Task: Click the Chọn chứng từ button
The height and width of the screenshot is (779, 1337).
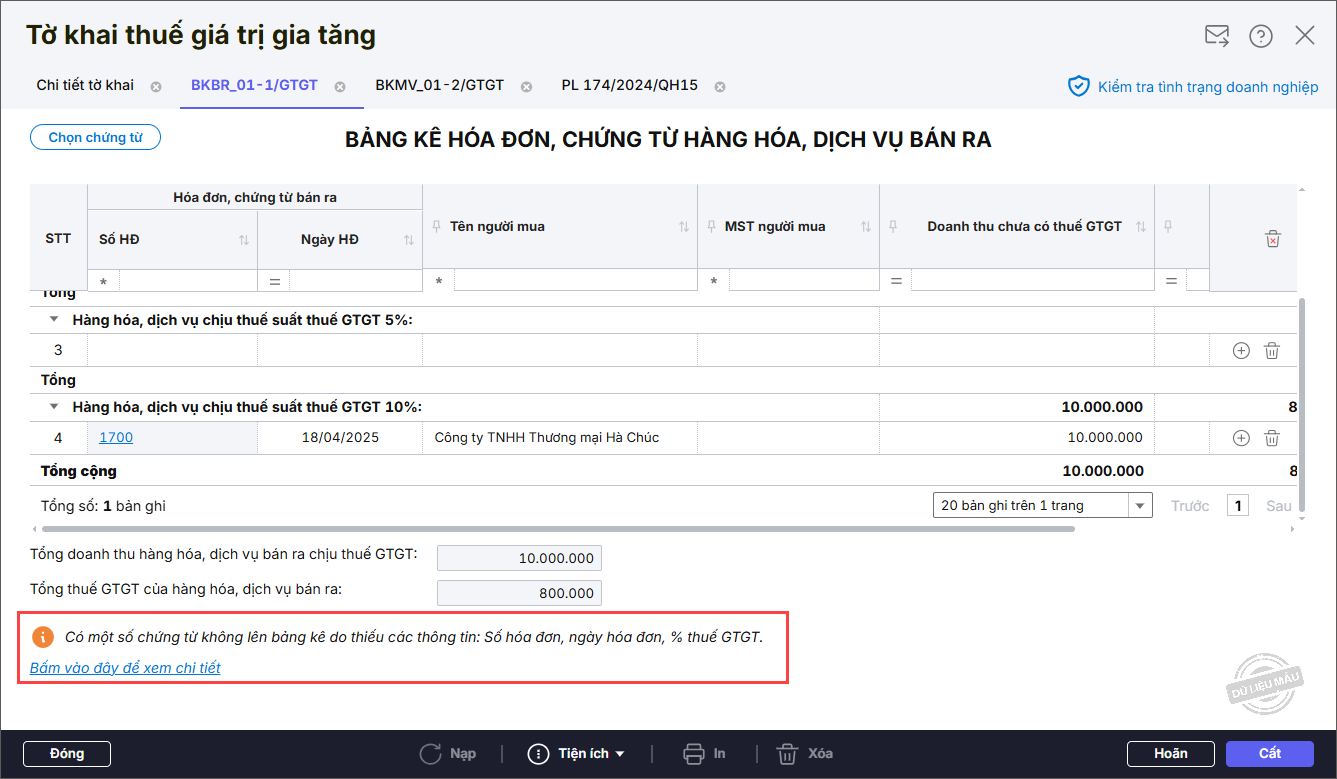Action: point(95,138)
